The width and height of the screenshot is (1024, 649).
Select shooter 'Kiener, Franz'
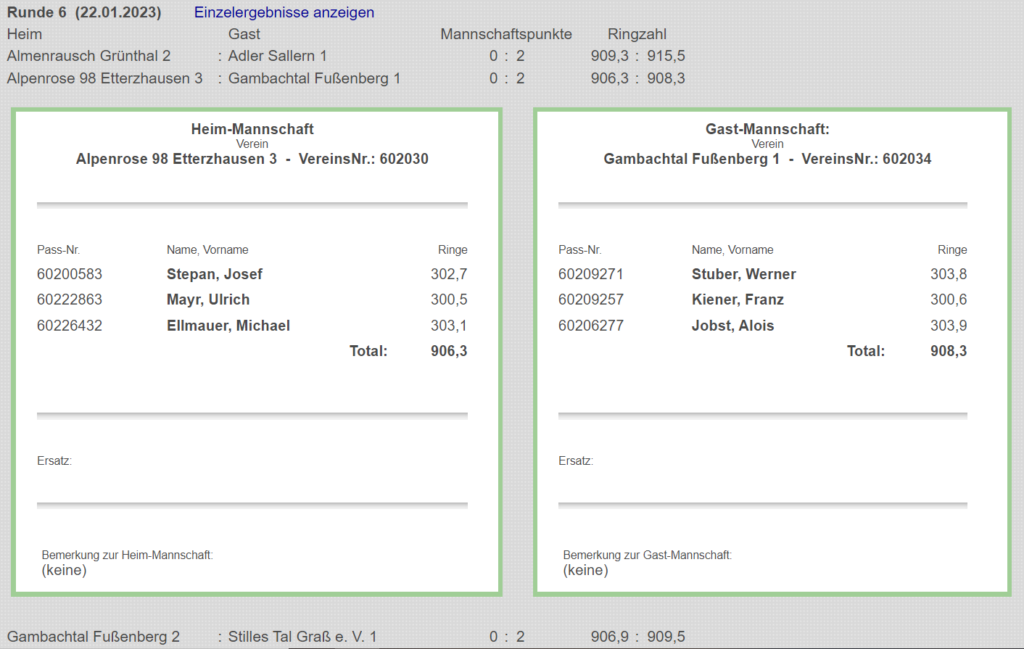click(737, 300)
